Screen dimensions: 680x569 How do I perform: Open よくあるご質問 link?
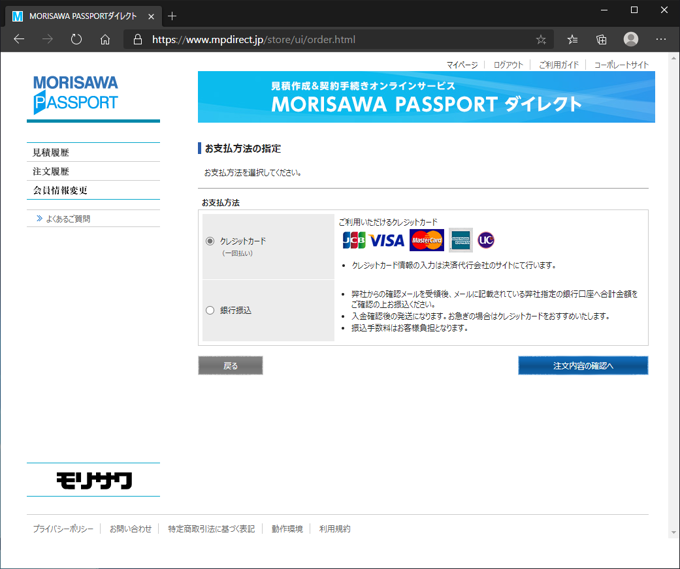[68, 219]
